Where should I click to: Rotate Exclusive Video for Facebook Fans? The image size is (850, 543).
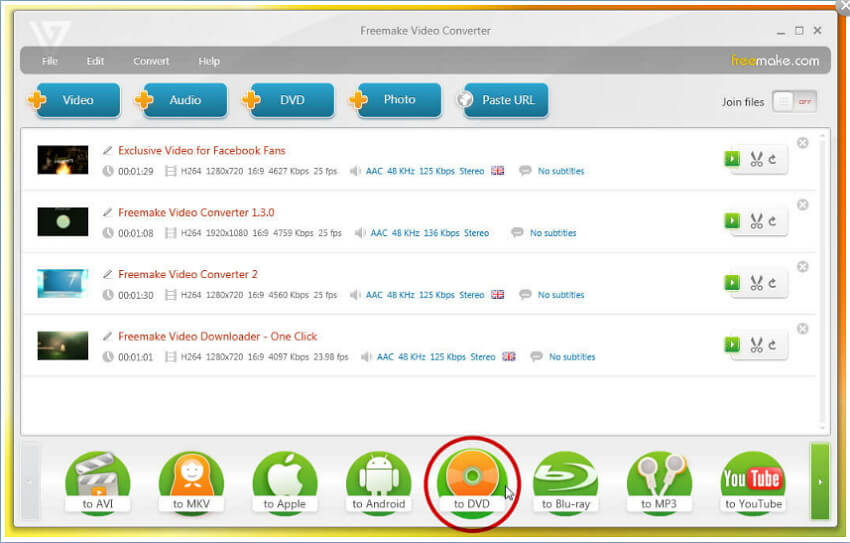coord(772,159)
